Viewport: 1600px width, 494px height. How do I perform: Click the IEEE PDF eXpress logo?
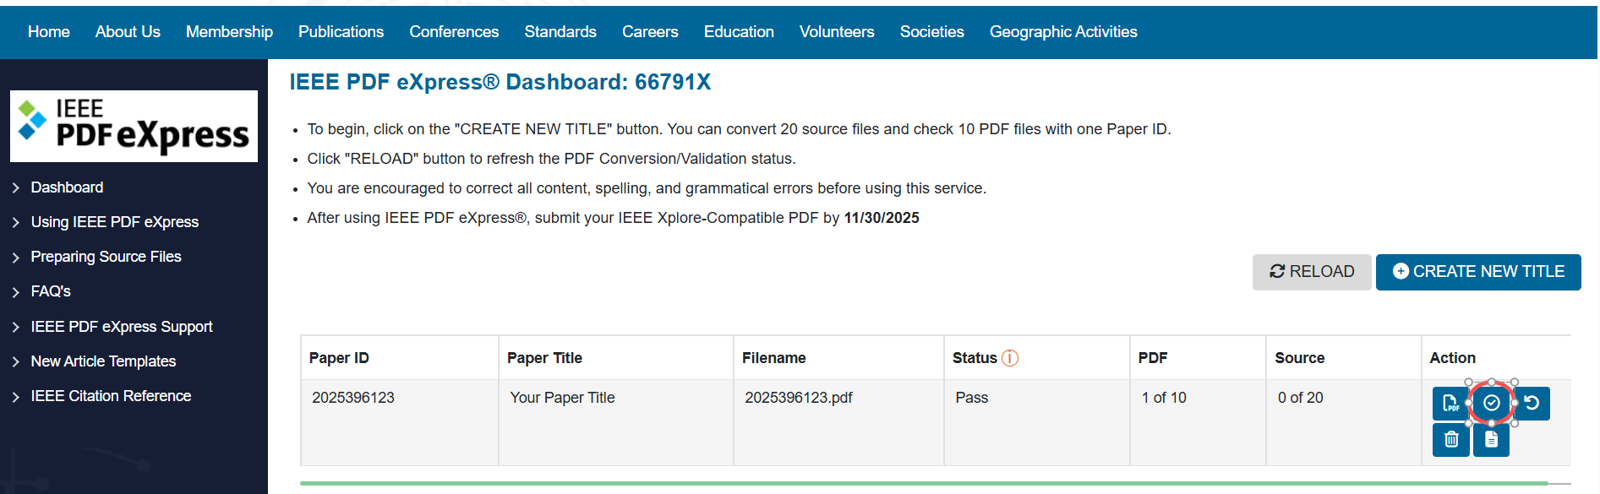[x=134, y=126]
